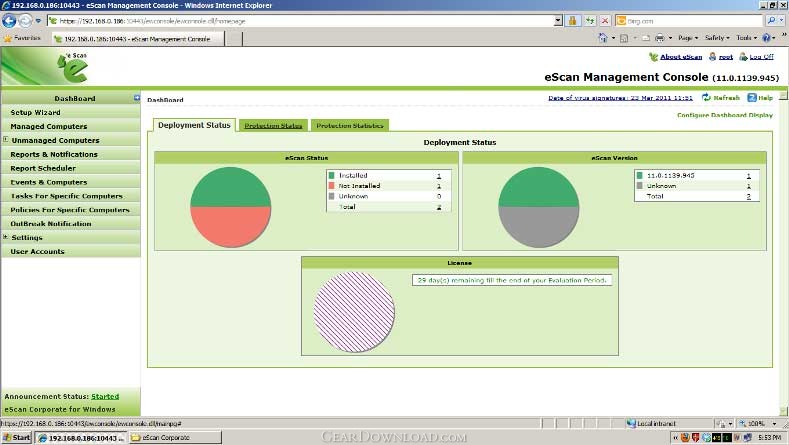Click the browser refresh icon beside address bar
Screen dimensions: 789x445
coord(590,20)
